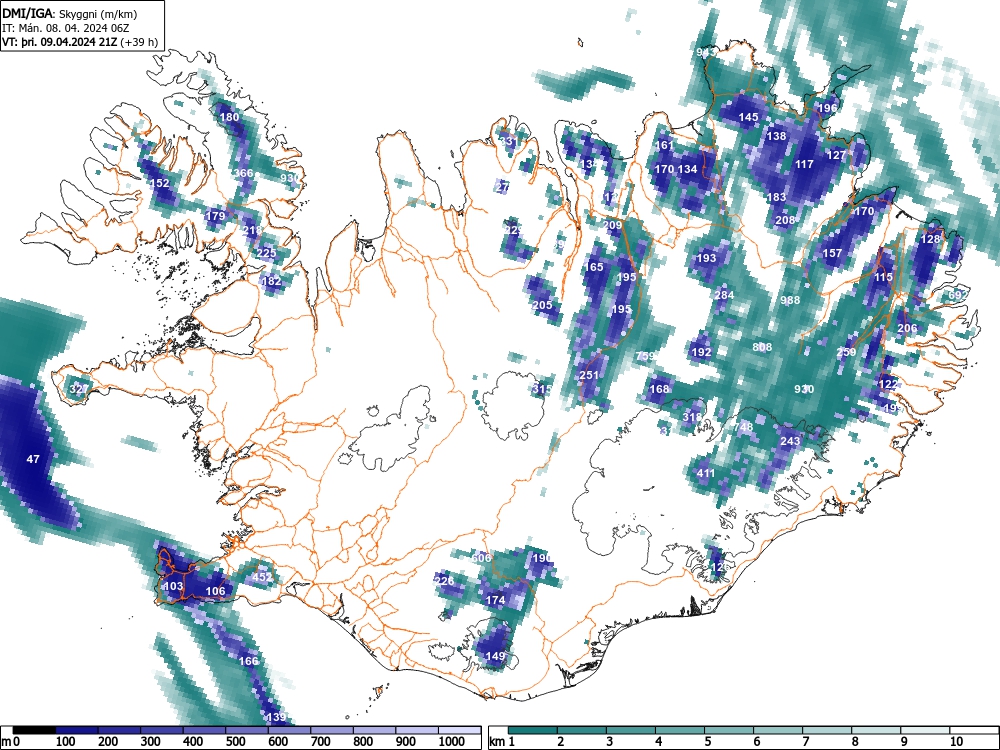Viewport: 1000px width, 750px height.
Task: Click the 'DMI/IGA: Skyggni (m/km)' title text
Action: 70,13
